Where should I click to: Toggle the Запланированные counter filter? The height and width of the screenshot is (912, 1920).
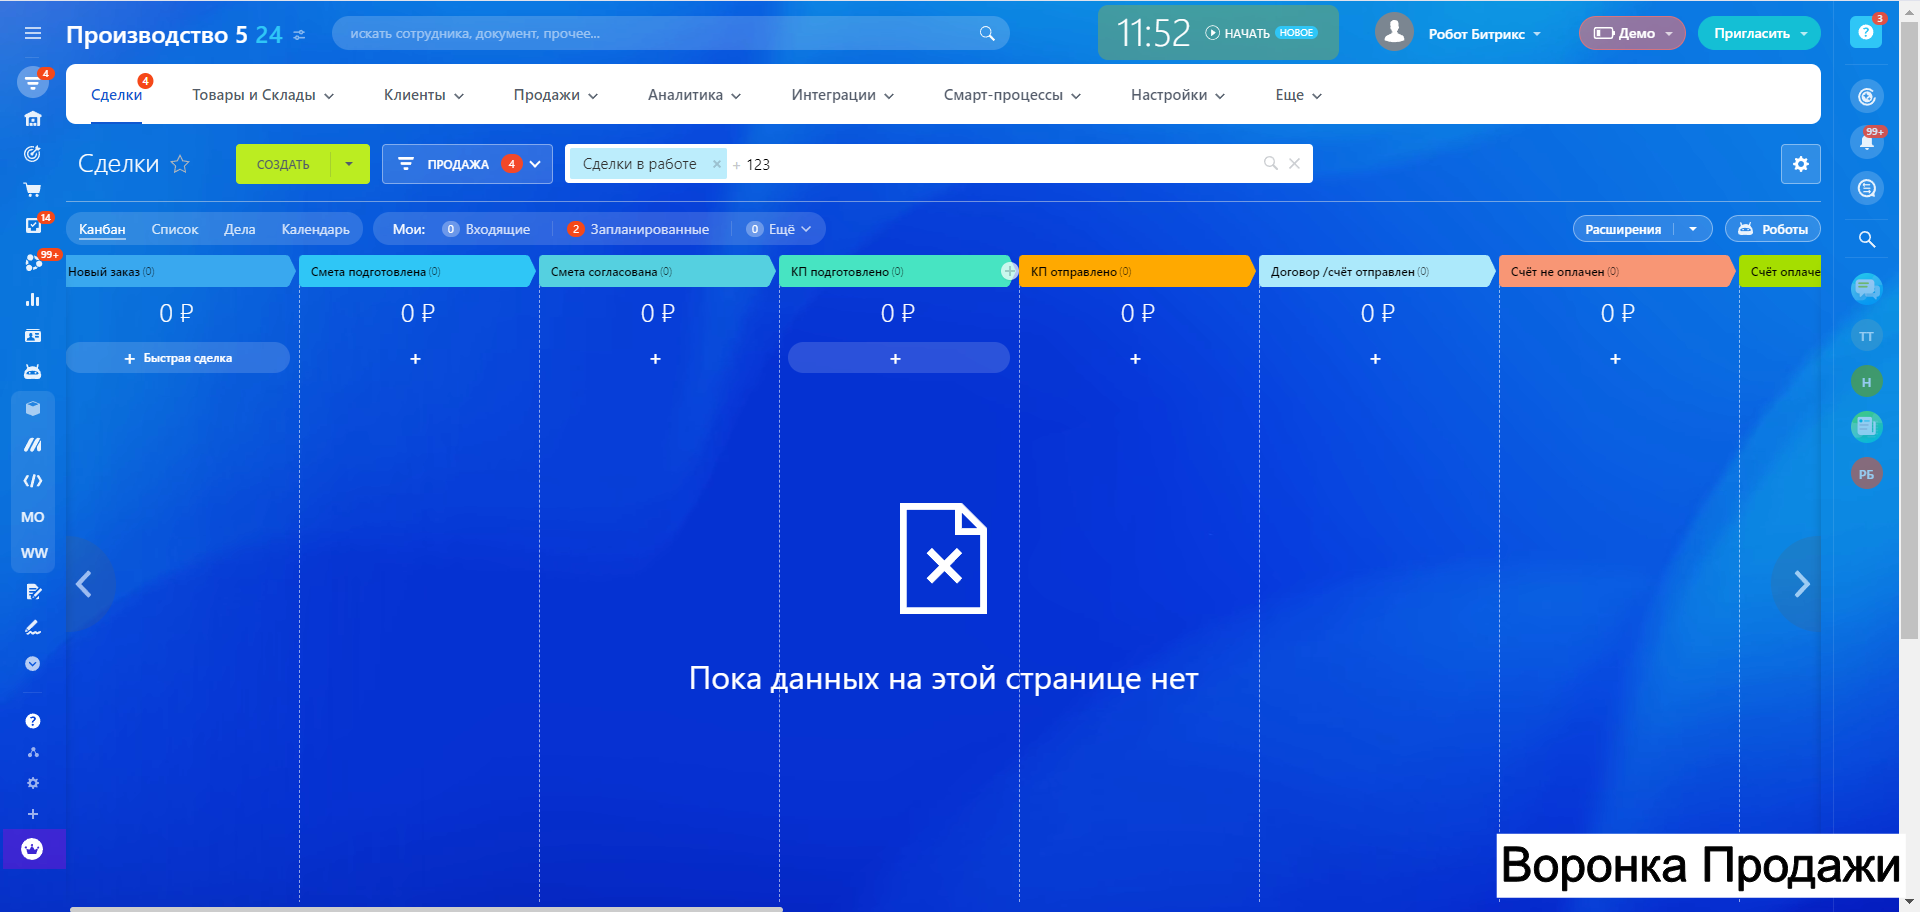(639, 229)
